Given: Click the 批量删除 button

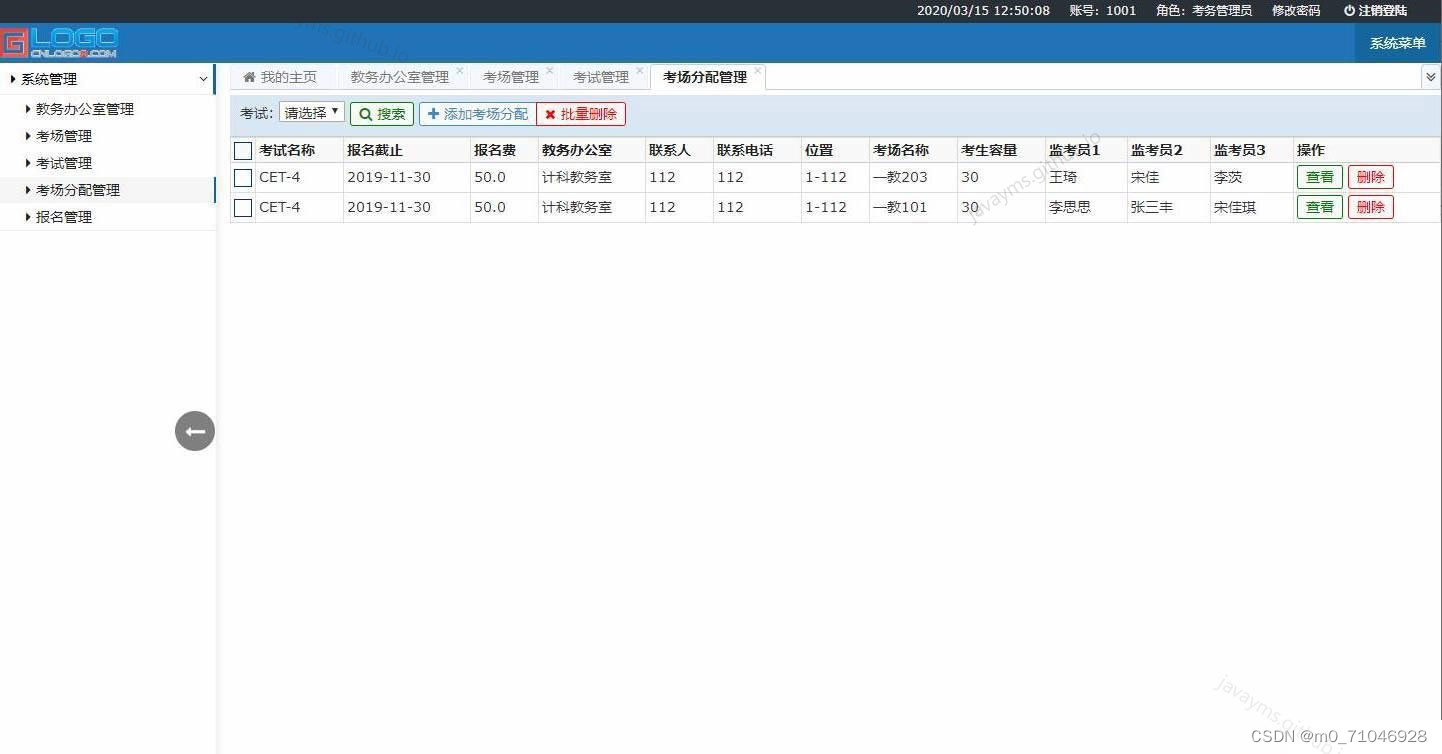Looking at the screenshot, I should (x=581, y=114).
